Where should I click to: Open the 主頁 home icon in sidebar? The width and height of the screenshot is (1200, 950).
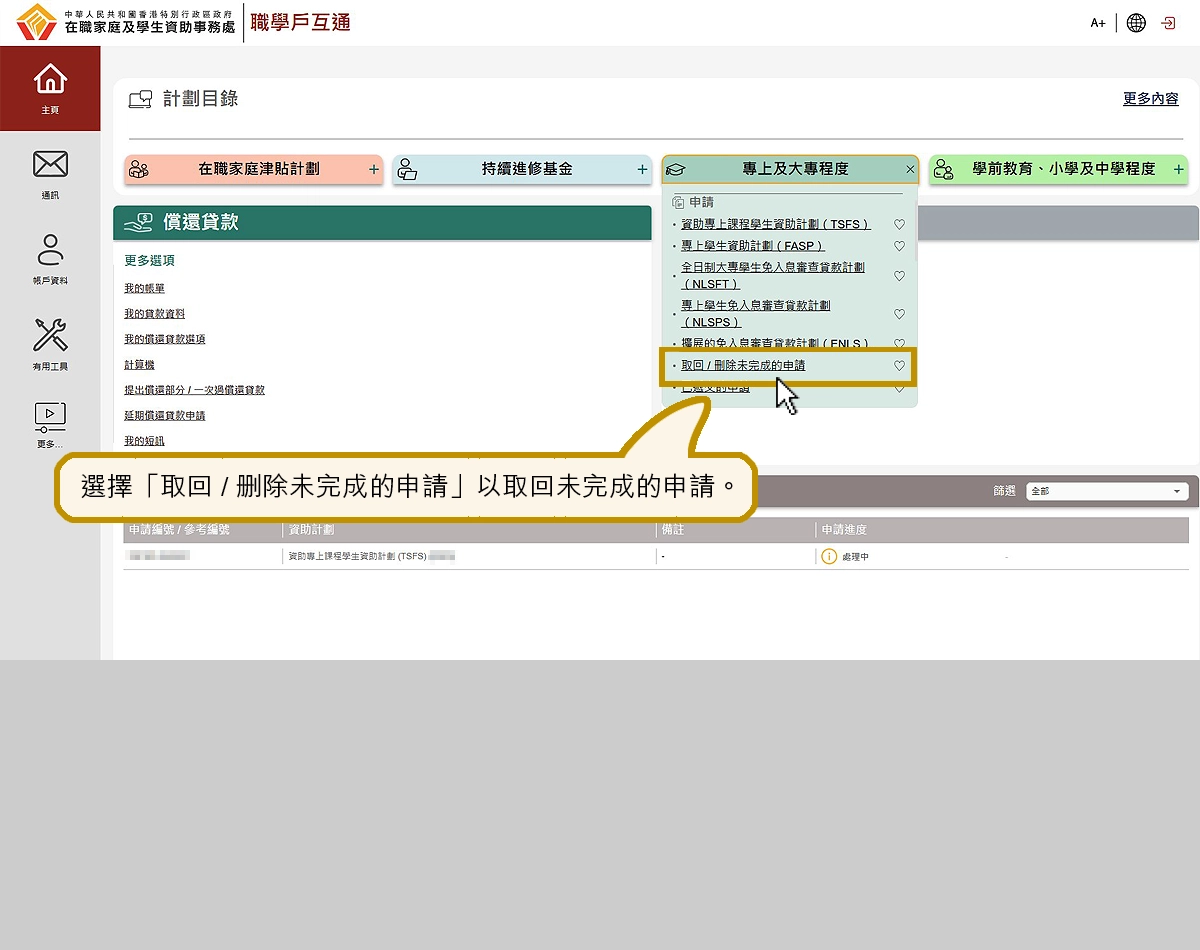click(x=50, y=79)
